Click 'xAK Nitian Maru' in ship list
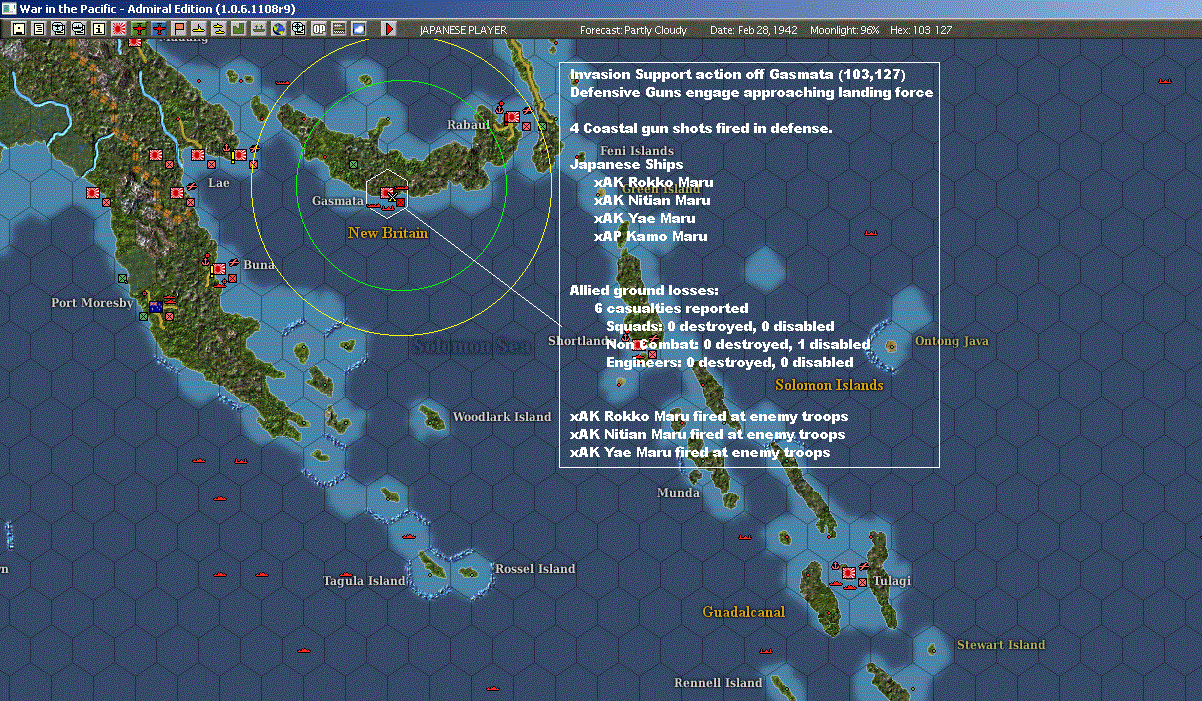1202x701 pixels. (652, 200)
